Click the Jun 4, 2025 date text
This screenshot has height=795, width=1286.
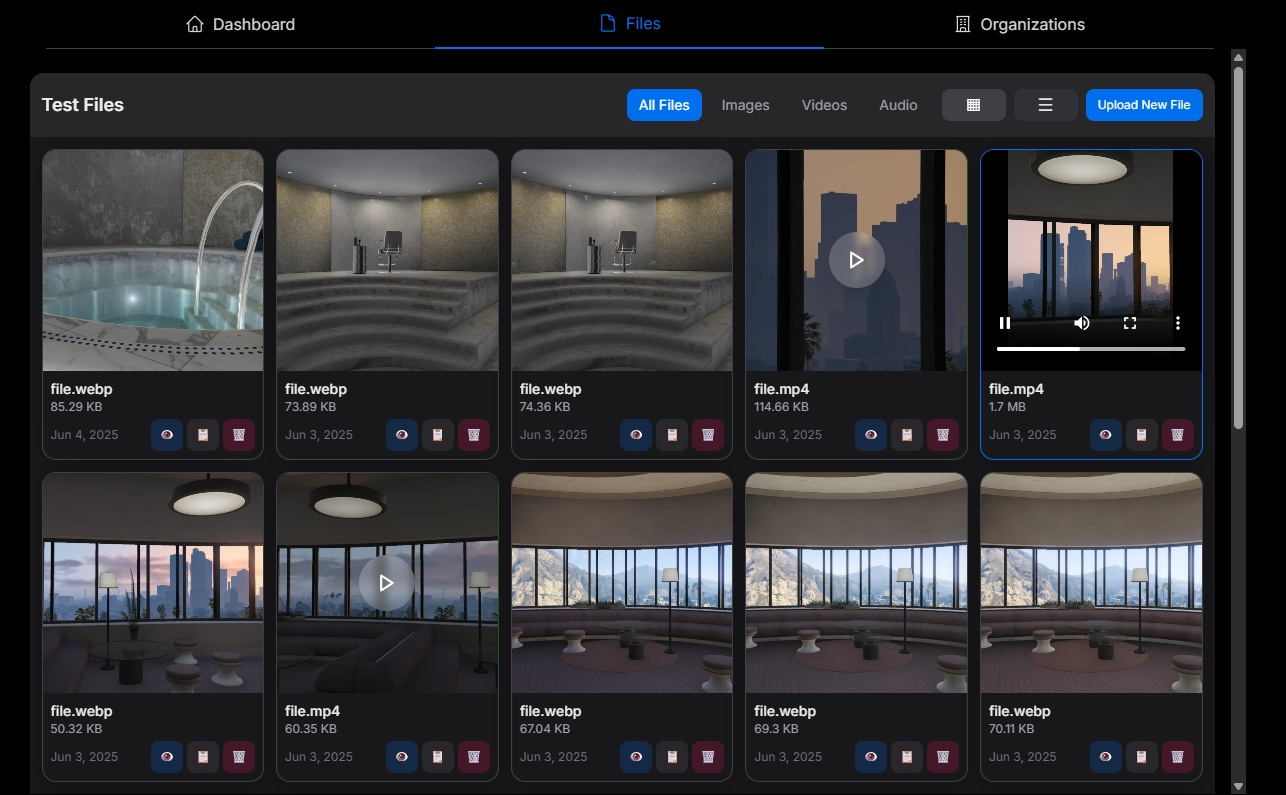(85, 435)
